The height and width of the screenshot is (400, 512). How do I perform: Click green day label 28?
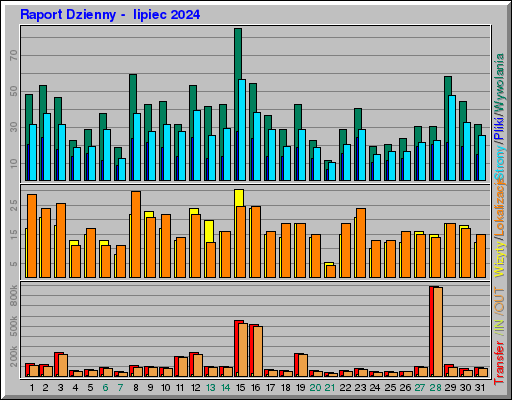[435, 388]
